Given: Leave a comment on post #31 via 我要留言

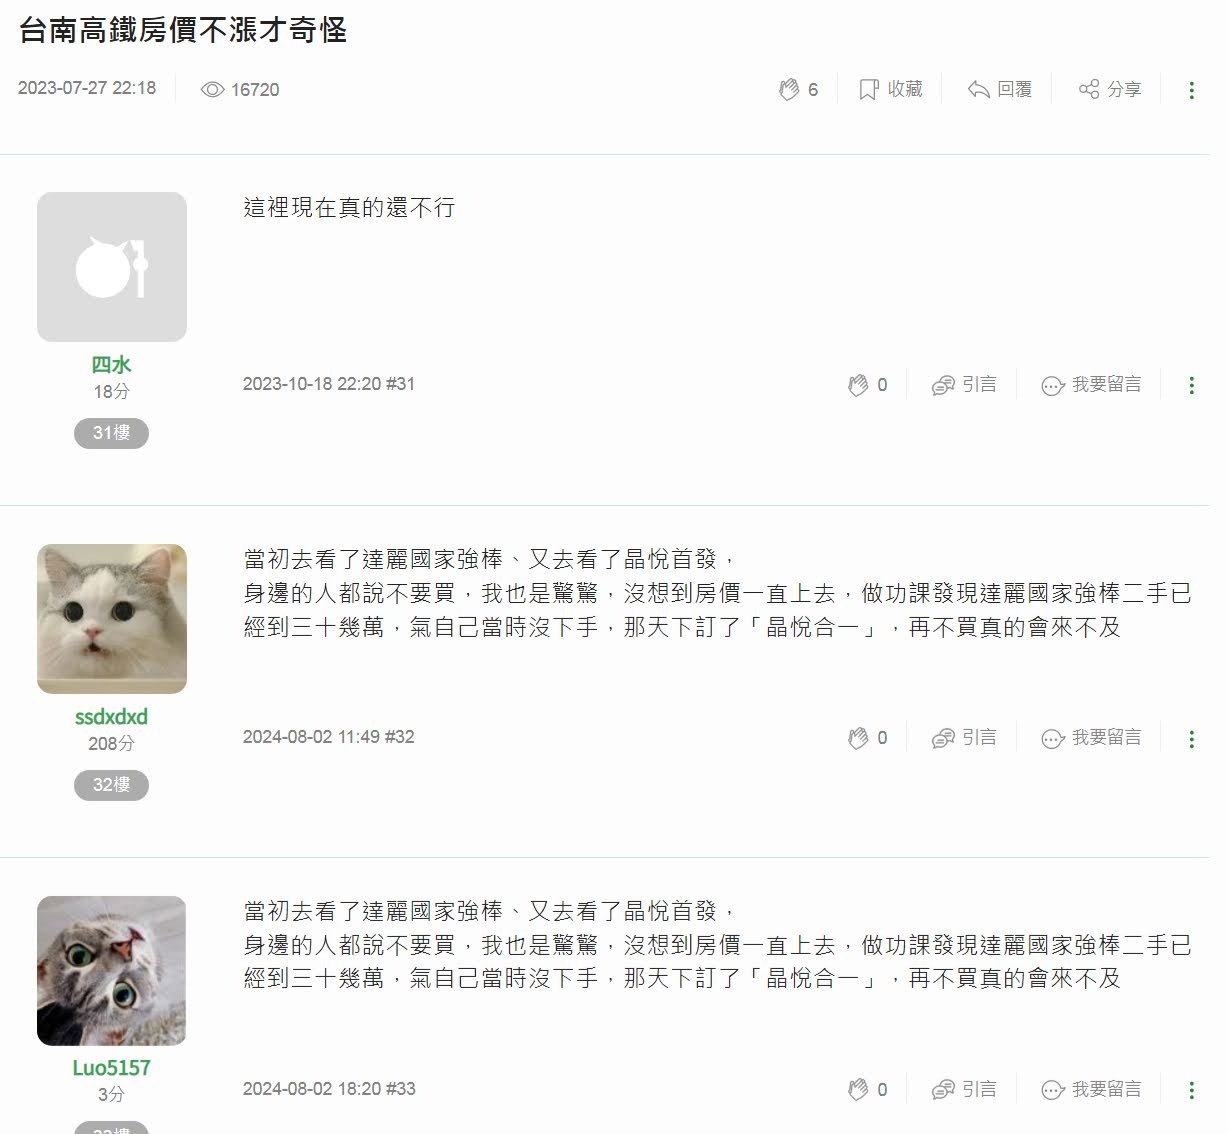Looking at the screenshot, I should [1091, 385].
